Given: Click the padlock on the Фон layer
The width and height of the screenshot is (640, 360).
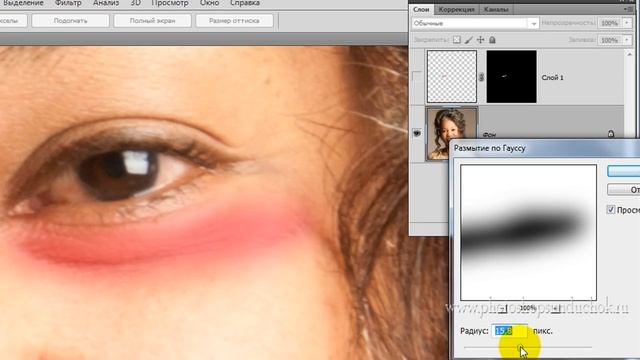Looking at the screenshot, I should 611,133.
